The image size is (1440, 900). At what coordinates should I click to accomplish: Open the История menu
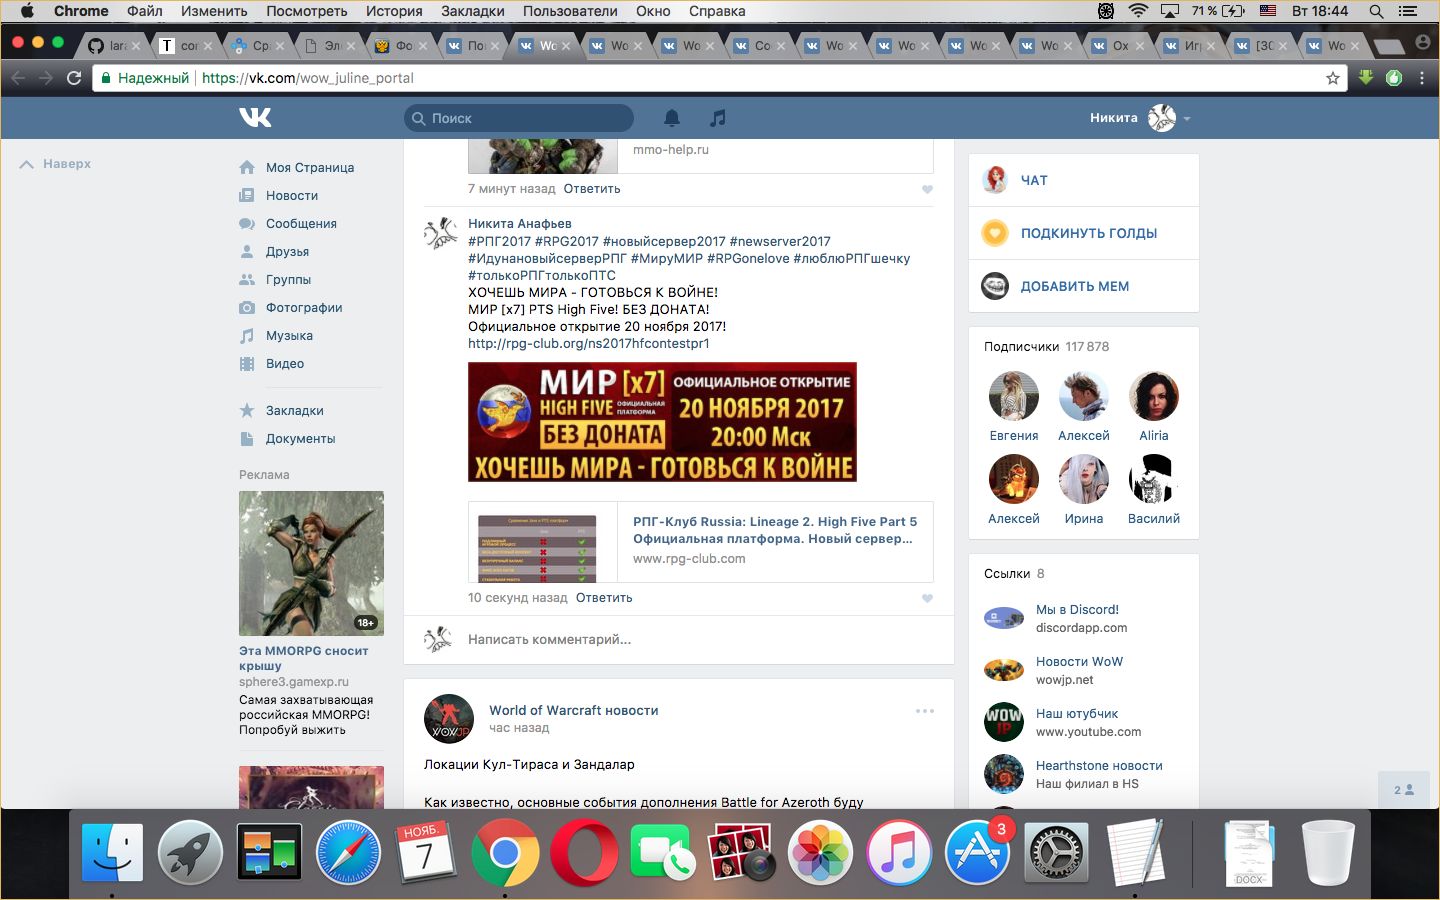point(394,11)
